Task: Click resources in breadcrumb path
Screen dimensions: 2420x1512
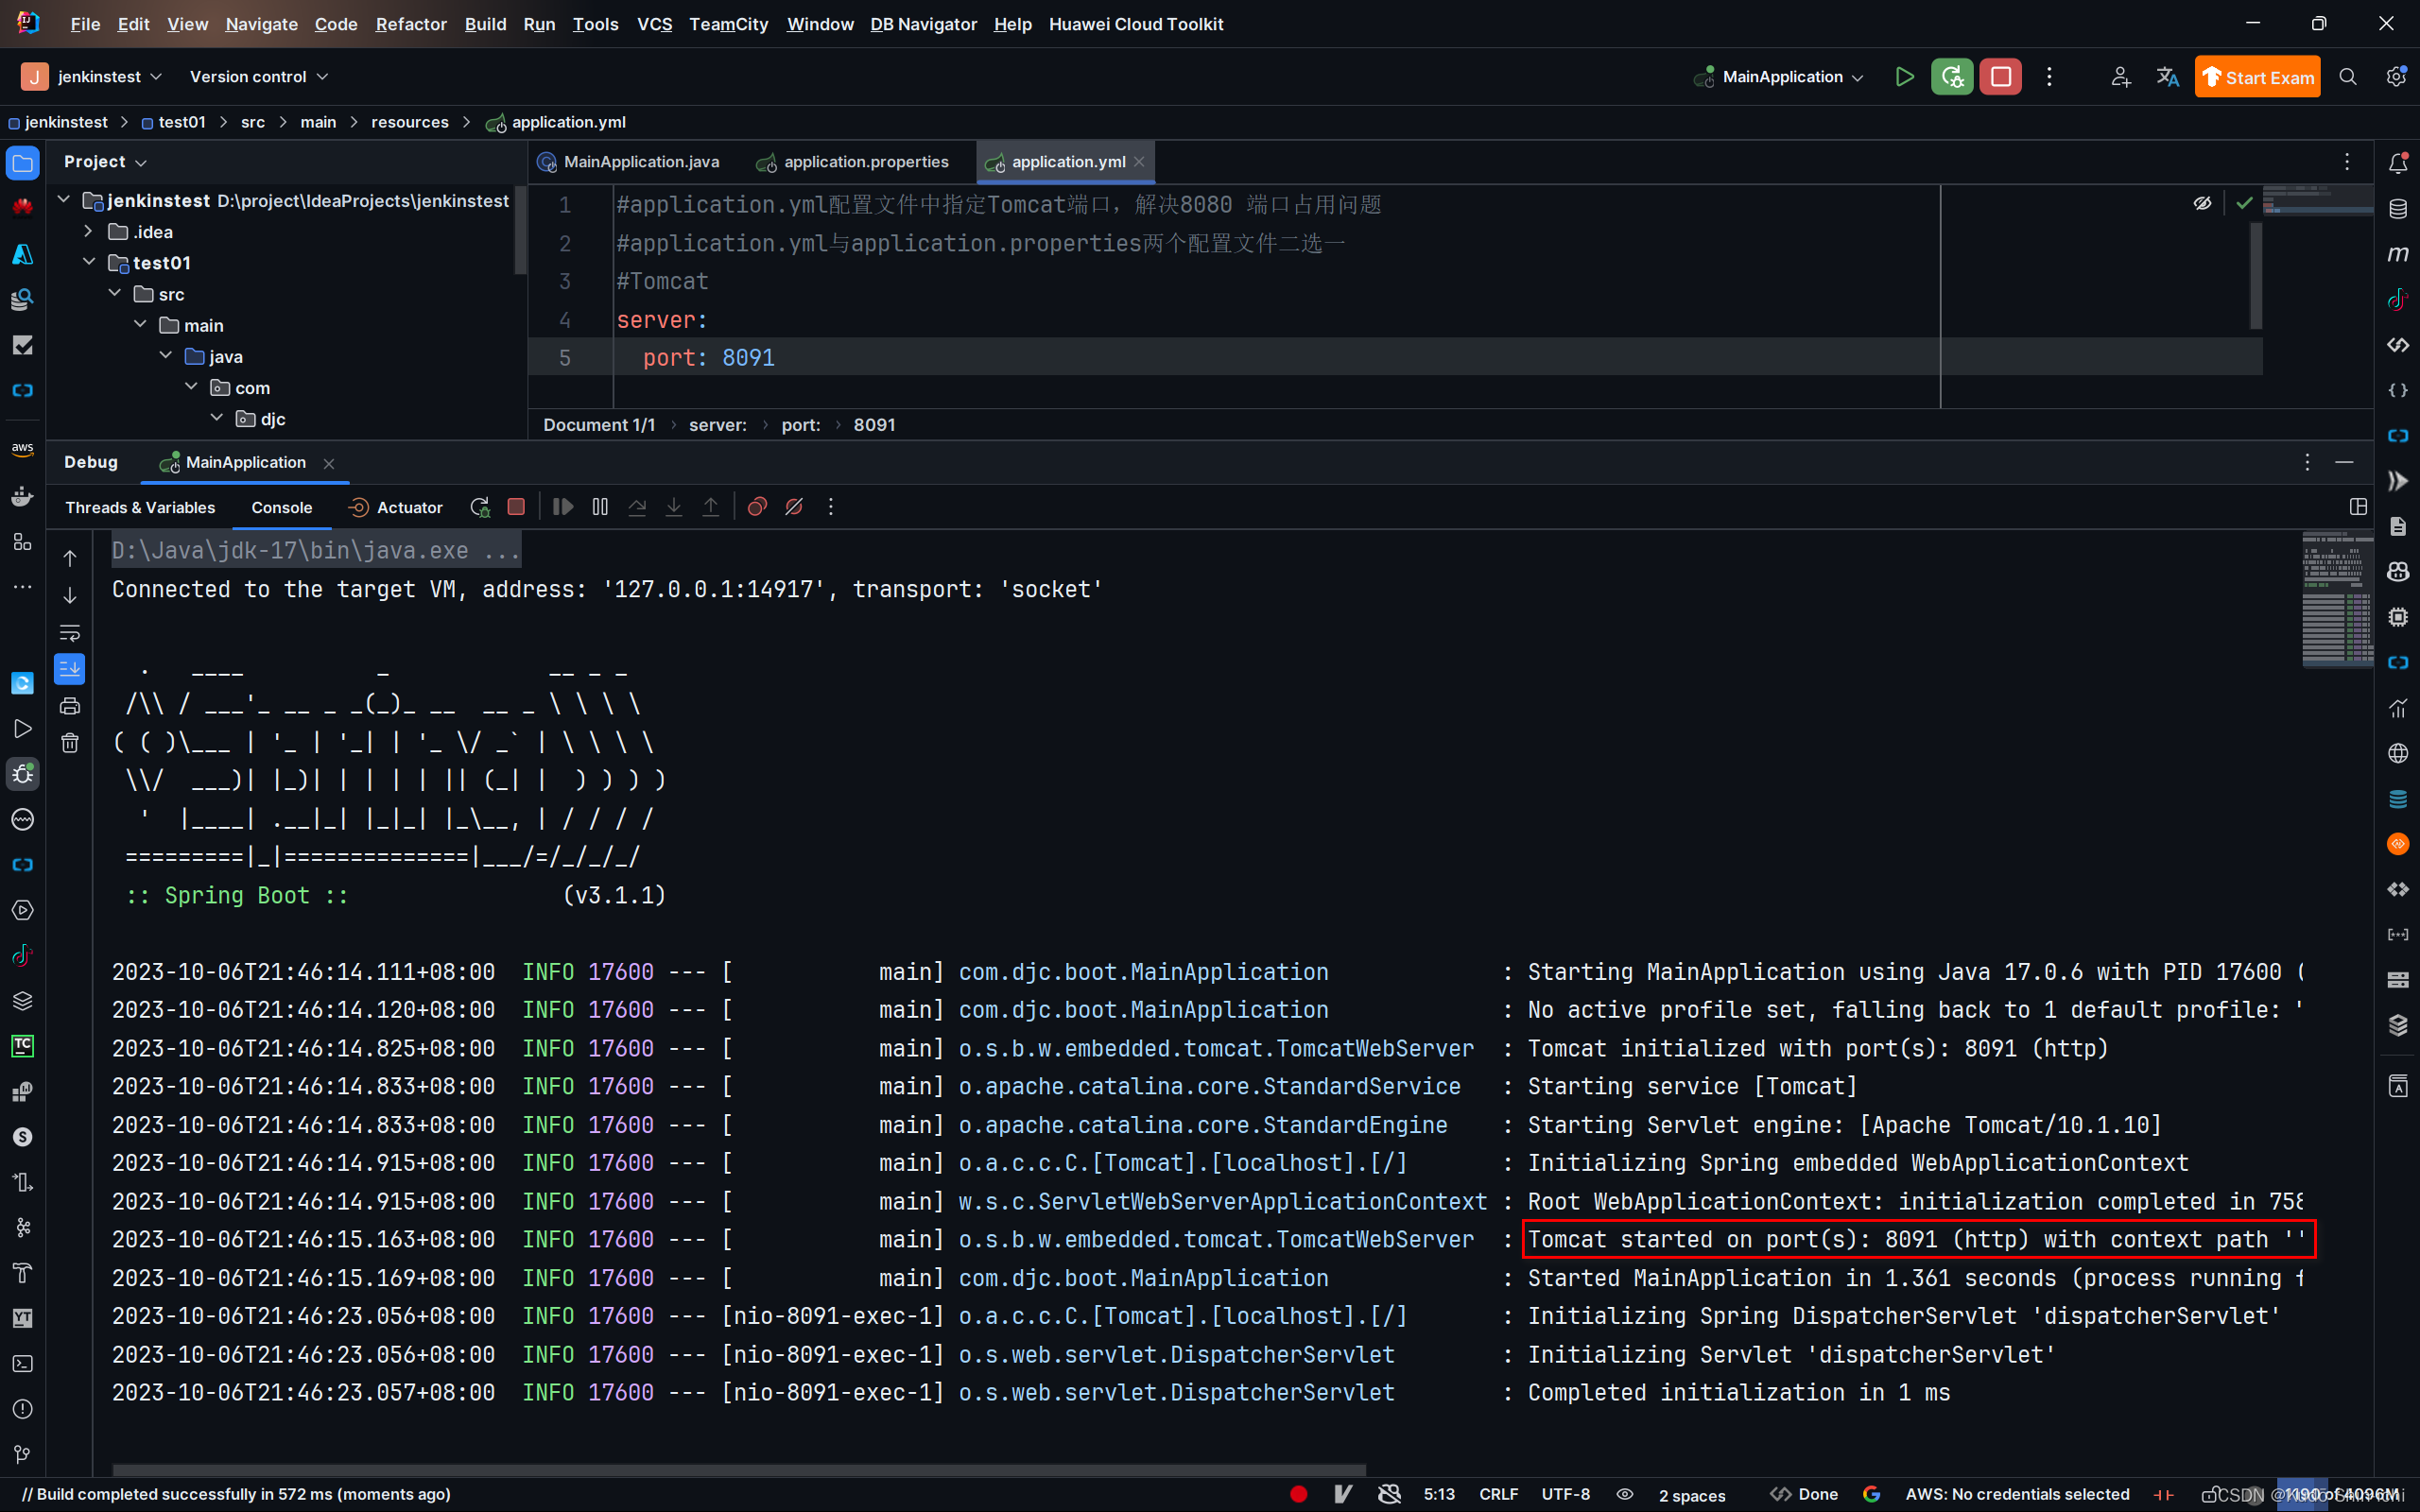Action: (x=410, y=122)
